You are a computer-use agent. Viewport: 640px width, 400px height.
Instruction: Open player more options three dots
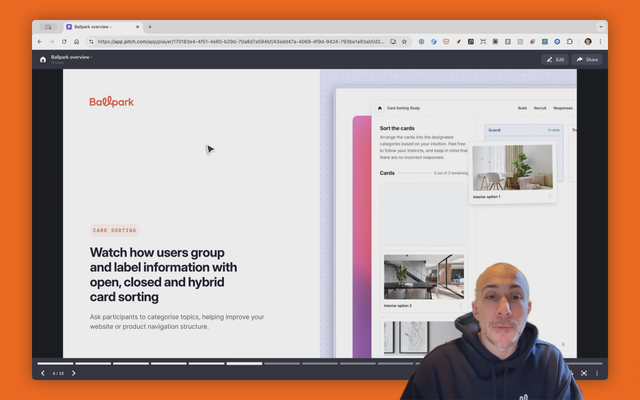coord(597,373)
